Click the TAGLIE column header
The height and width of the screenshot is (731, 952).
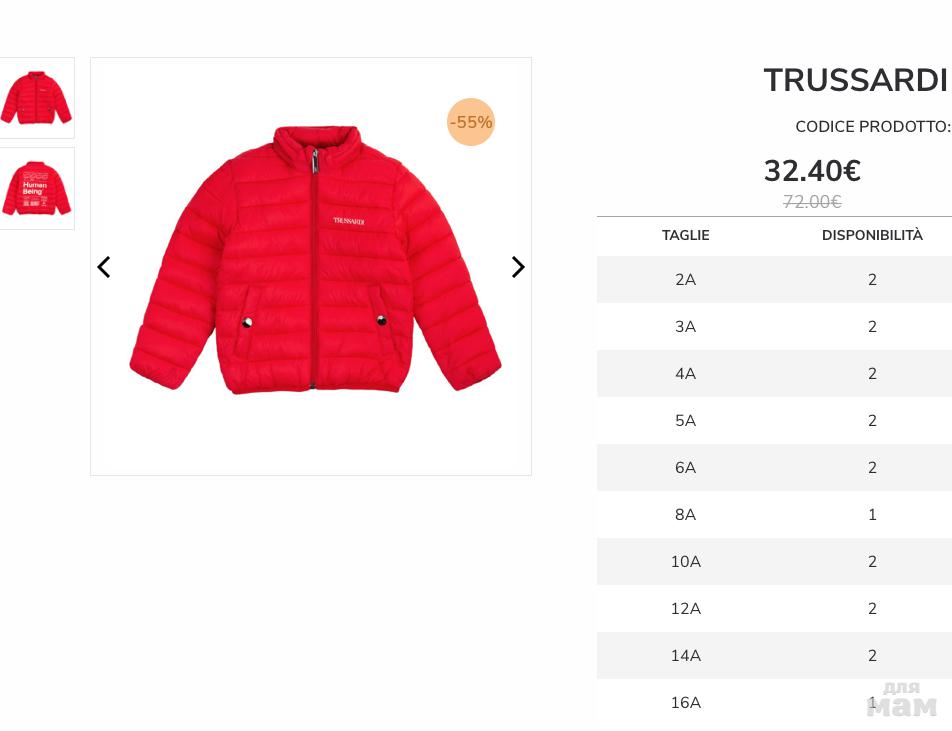click(685, 236)
